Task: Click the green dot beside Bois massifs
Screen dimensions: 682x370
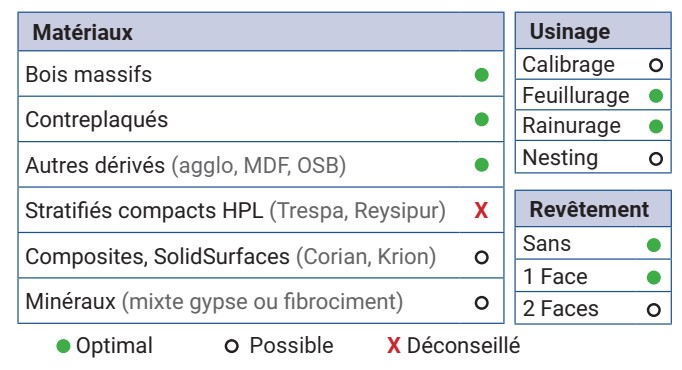Action: 481,75
